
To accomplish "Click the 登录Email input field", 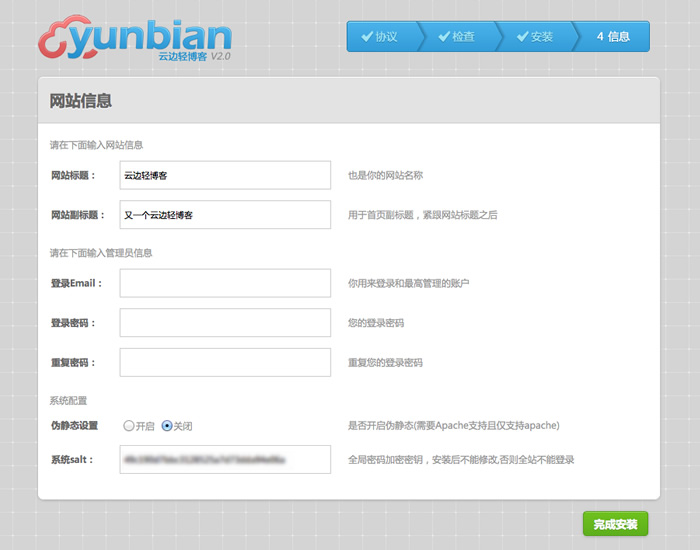I will click(x=225, y=283).
